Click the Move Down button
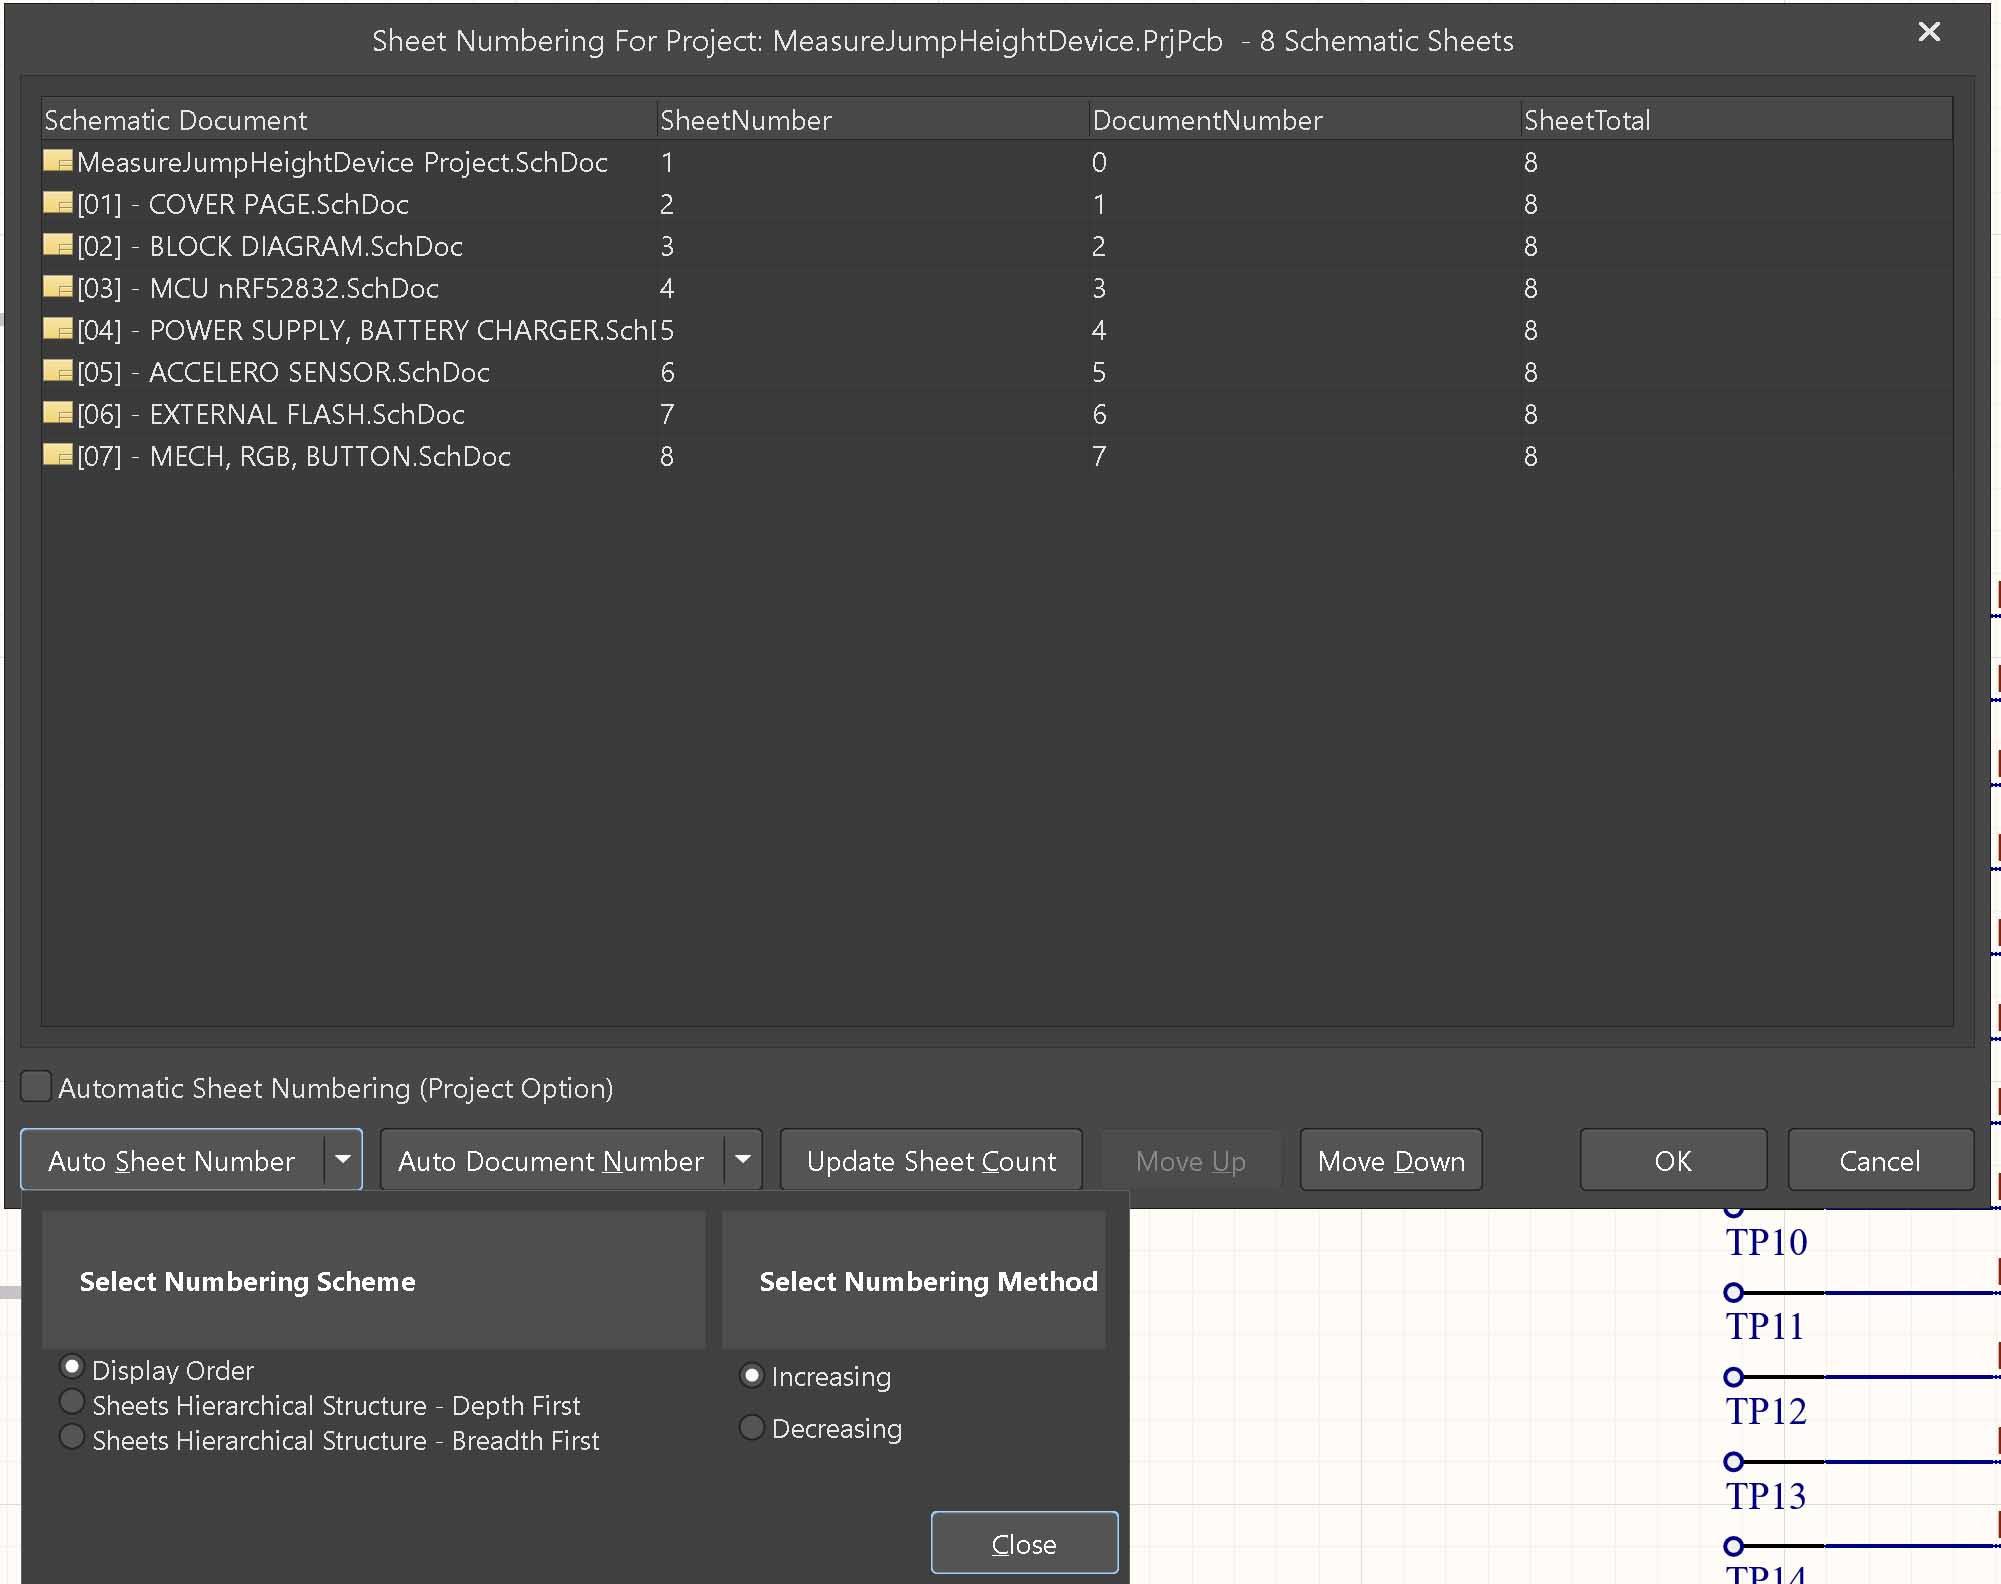The height and width of the screenshot is (1584, 2001). (x=1390, y=1160)
